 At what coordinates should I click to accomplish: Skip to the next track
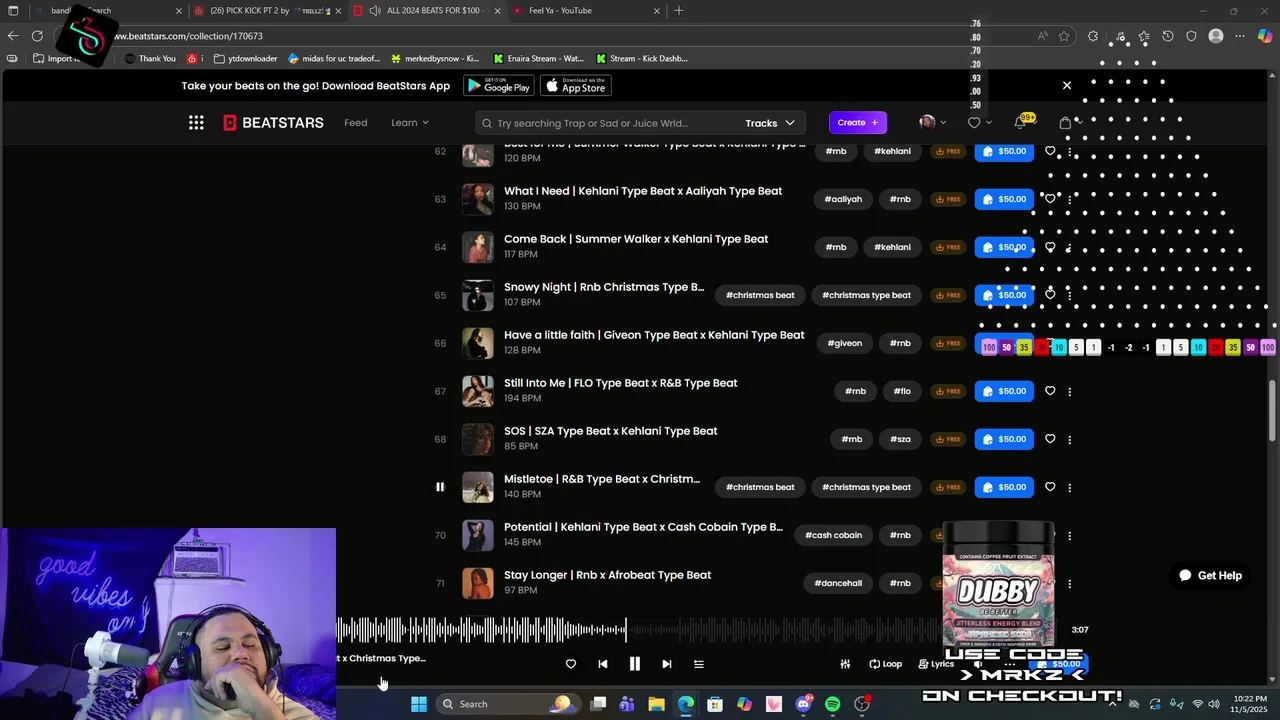(x=666, y=664)
